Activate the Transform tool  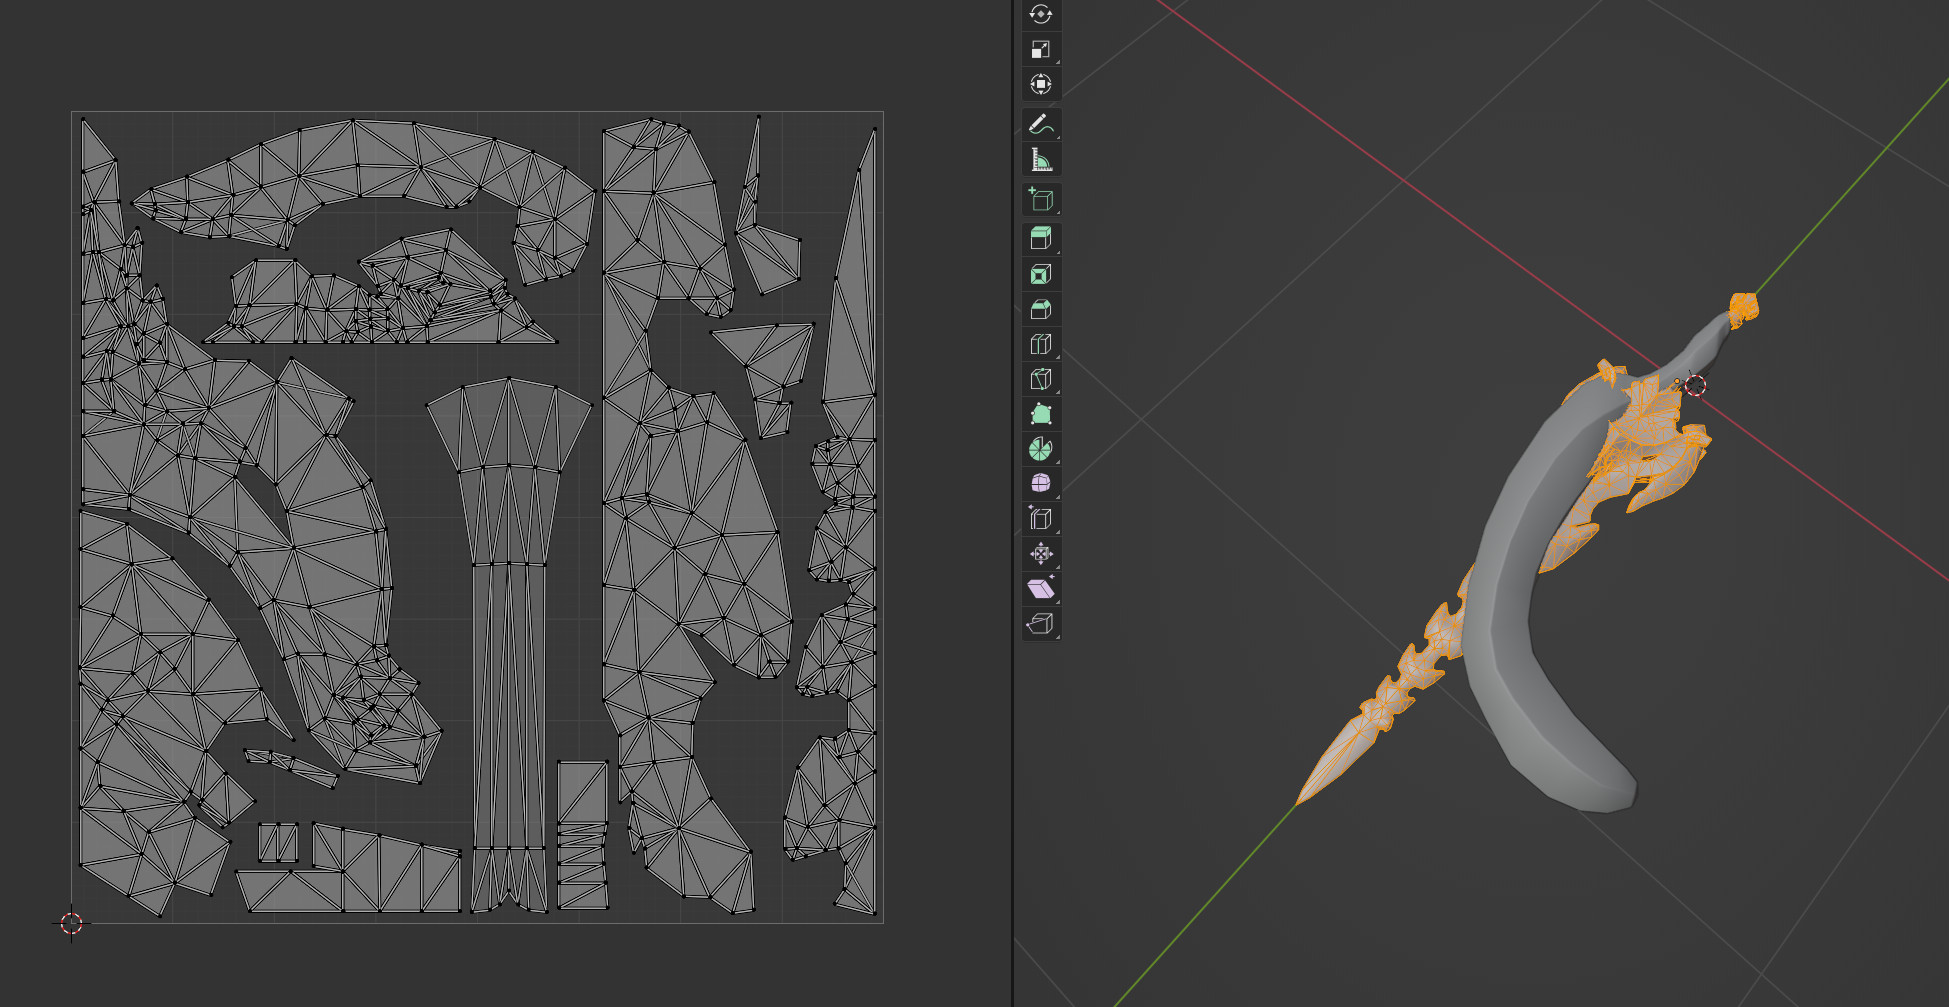[x=1040, y=84]
